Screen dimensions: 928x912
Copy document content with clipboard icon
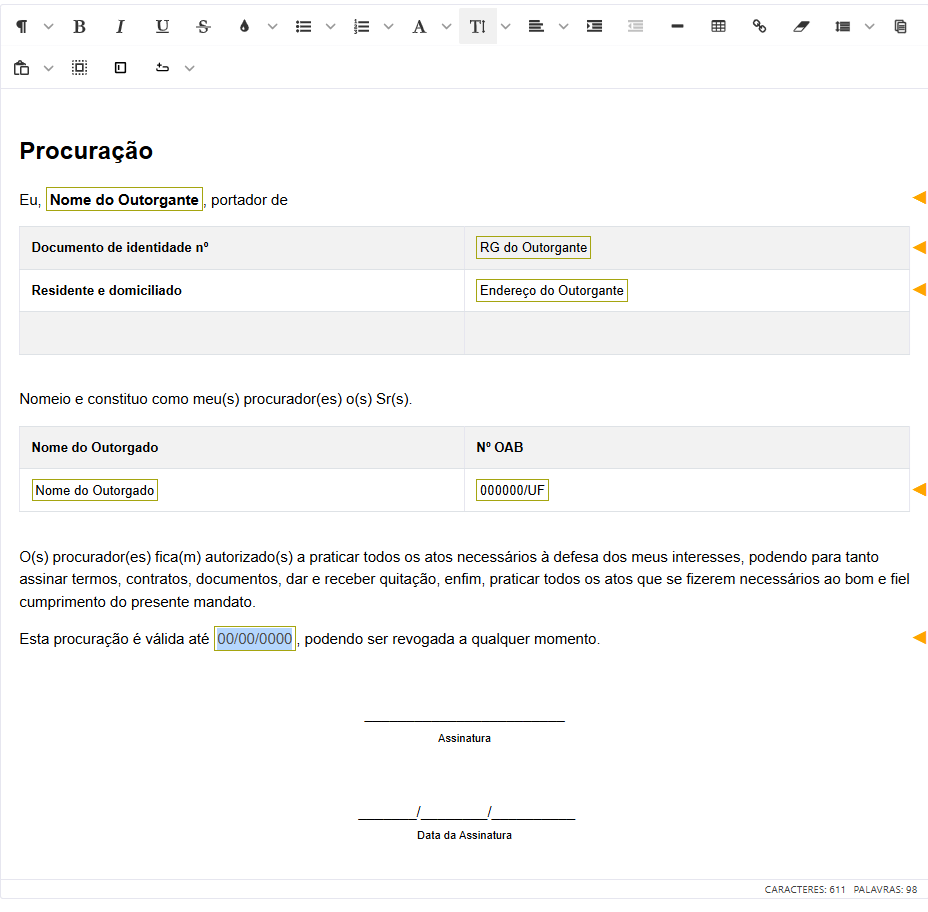pyautogui.click(x=899, y=26)
